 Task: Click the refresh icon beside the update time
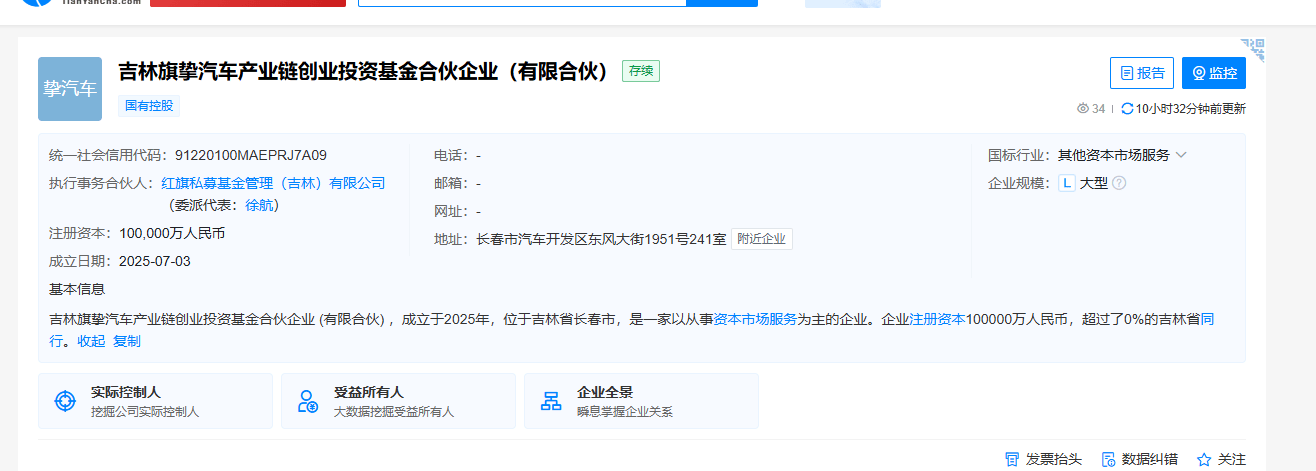click(1127, 108)
